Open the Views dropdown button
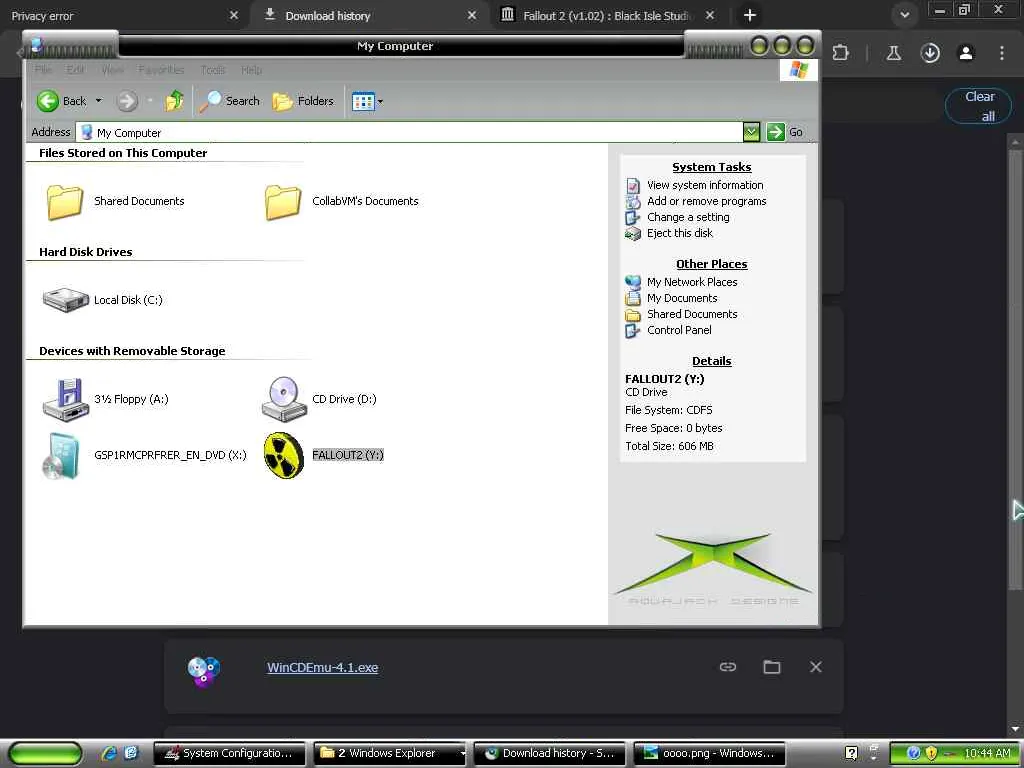1024x768 pixels. pos(367,101)
